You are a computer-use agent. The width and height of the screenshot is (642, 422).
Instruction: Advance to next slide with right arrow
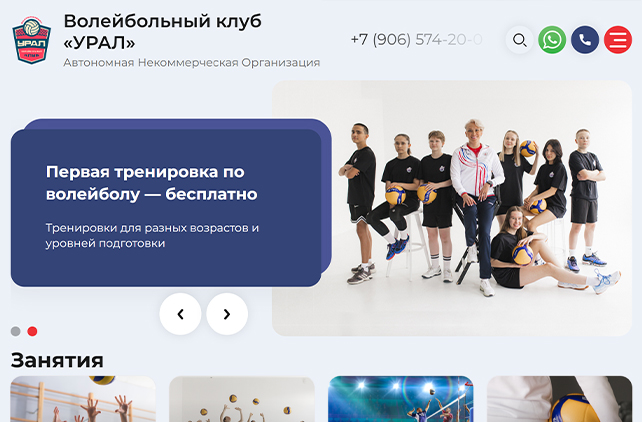(x=227, y=314)
